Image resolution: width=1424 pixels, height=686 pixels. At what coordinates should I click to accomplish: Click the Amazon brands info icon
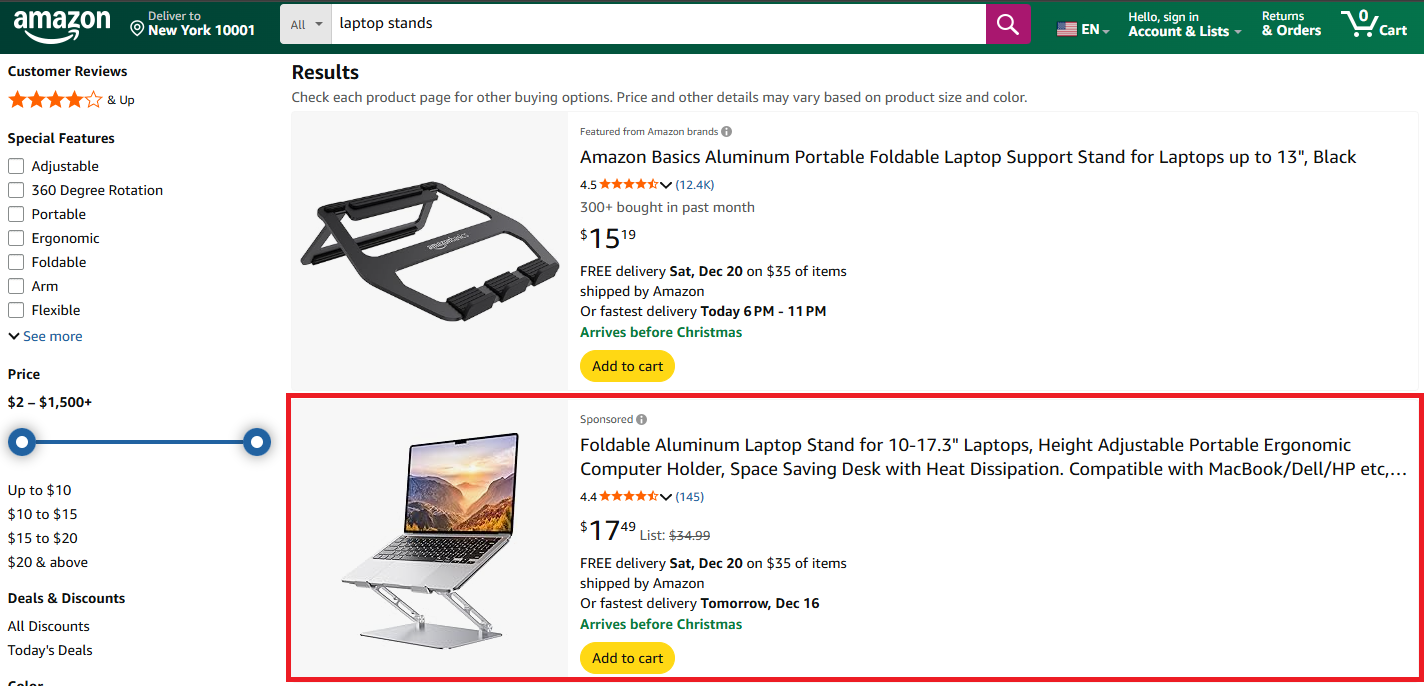tap(726, 131)
